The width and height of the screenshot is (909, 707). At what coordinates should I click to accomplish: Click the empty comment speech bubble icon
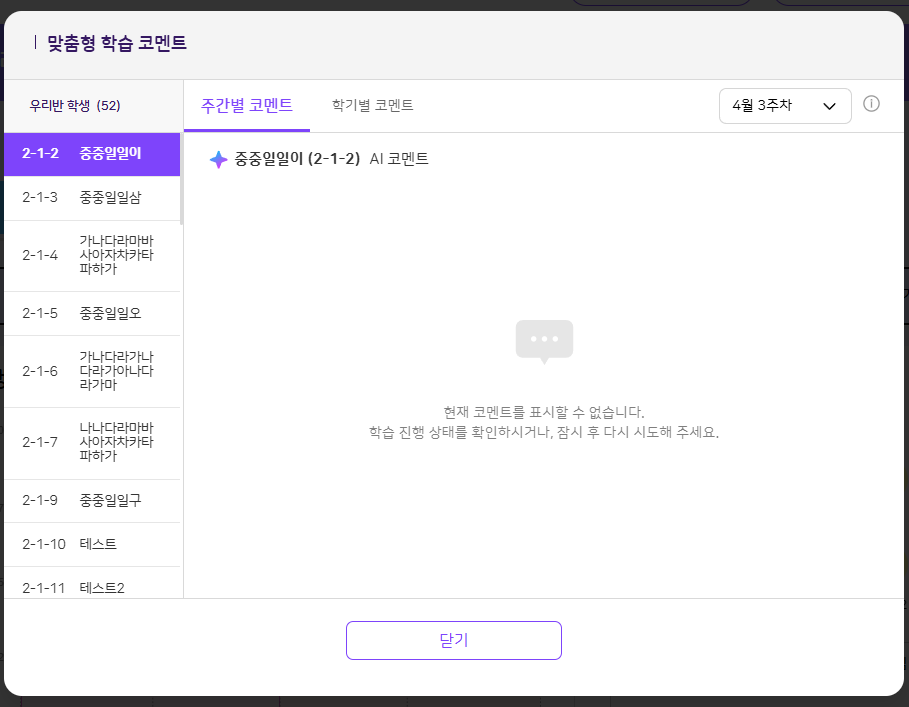(x=544, y=341)
